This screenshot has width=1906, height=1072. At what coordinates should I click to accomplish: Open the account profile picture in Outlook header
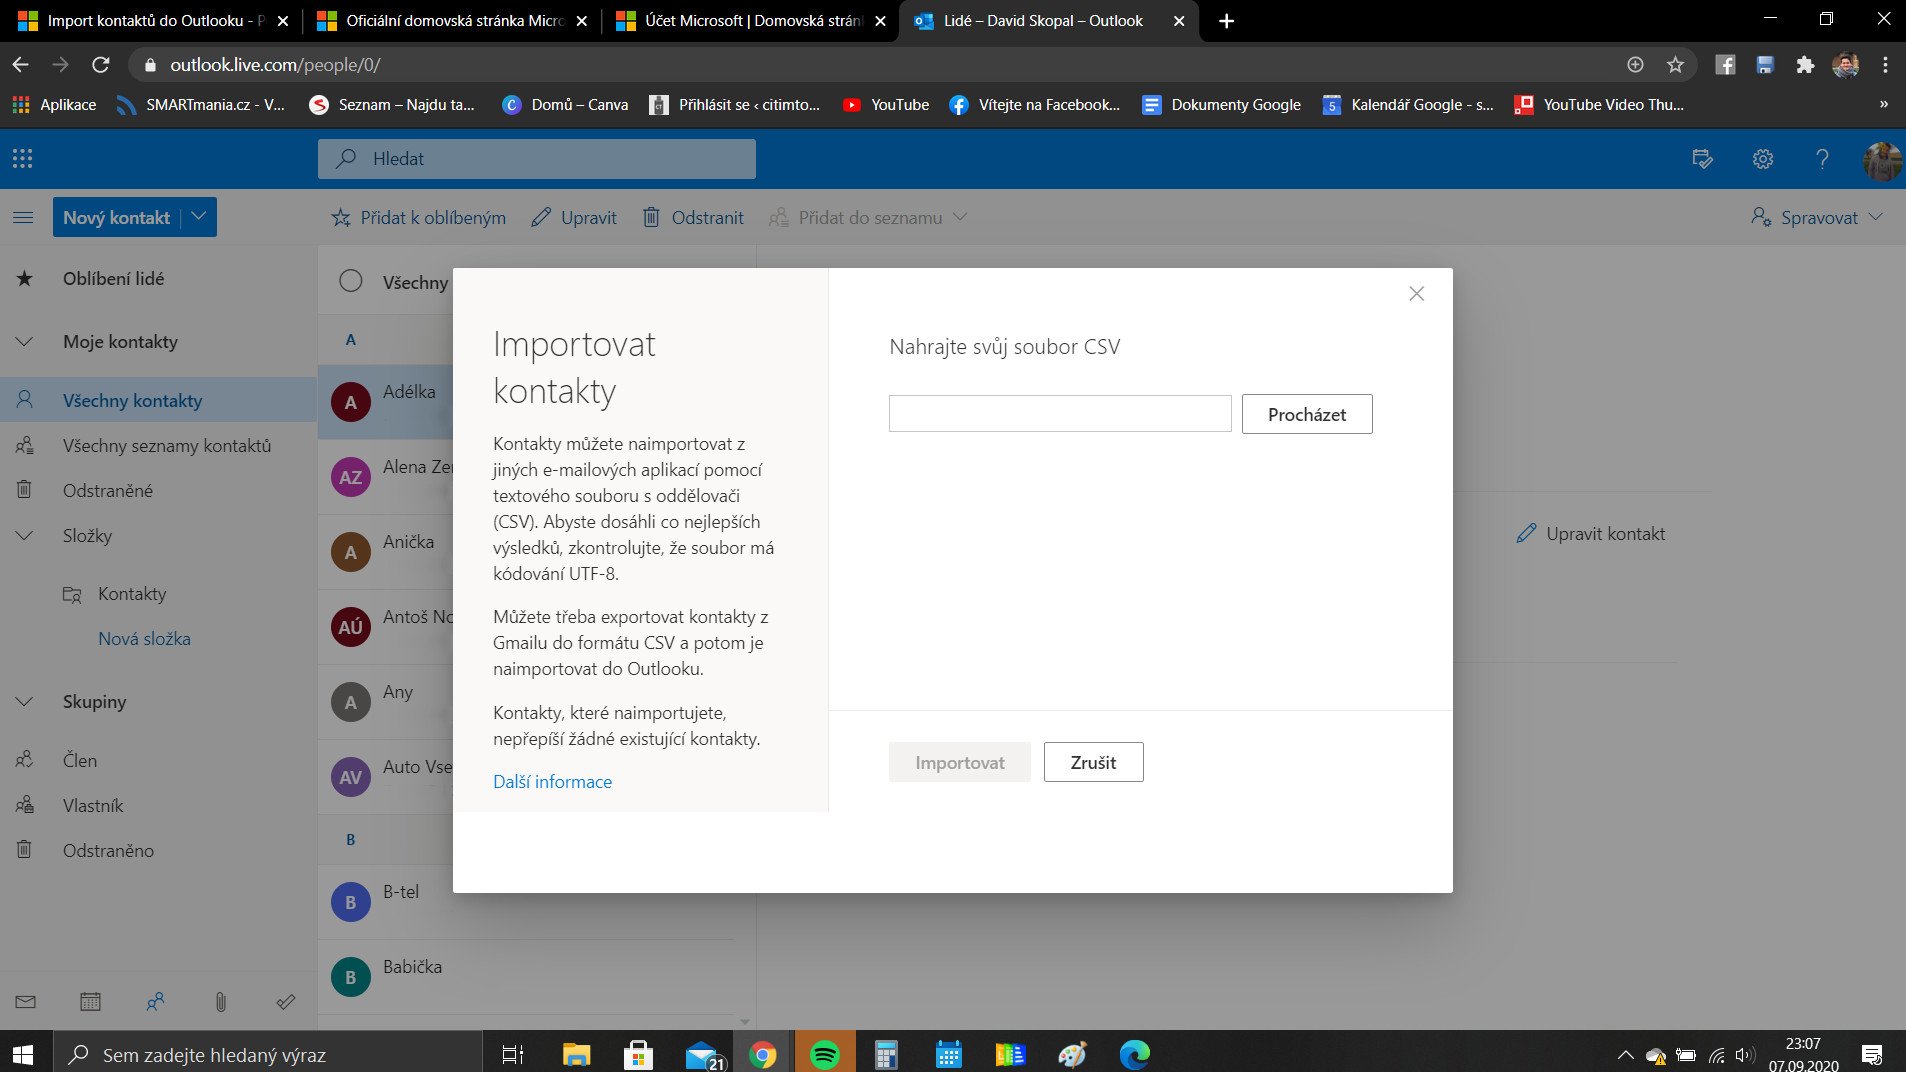click(x=1882, y=159)
